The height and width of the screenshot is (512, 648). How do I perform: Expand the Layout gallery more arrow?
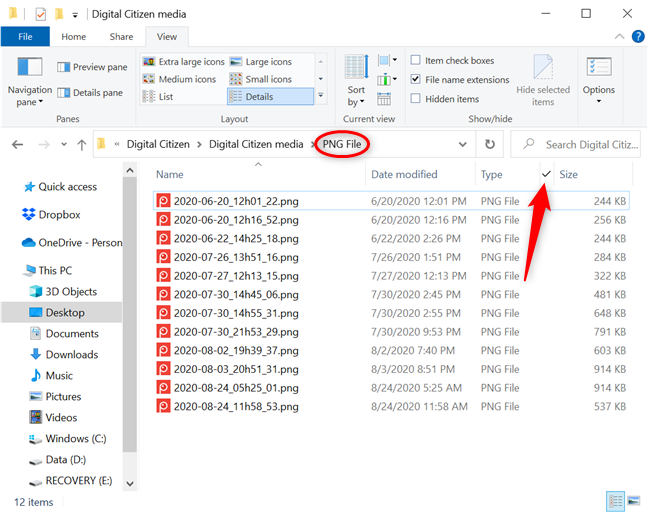tap(321, 96)
